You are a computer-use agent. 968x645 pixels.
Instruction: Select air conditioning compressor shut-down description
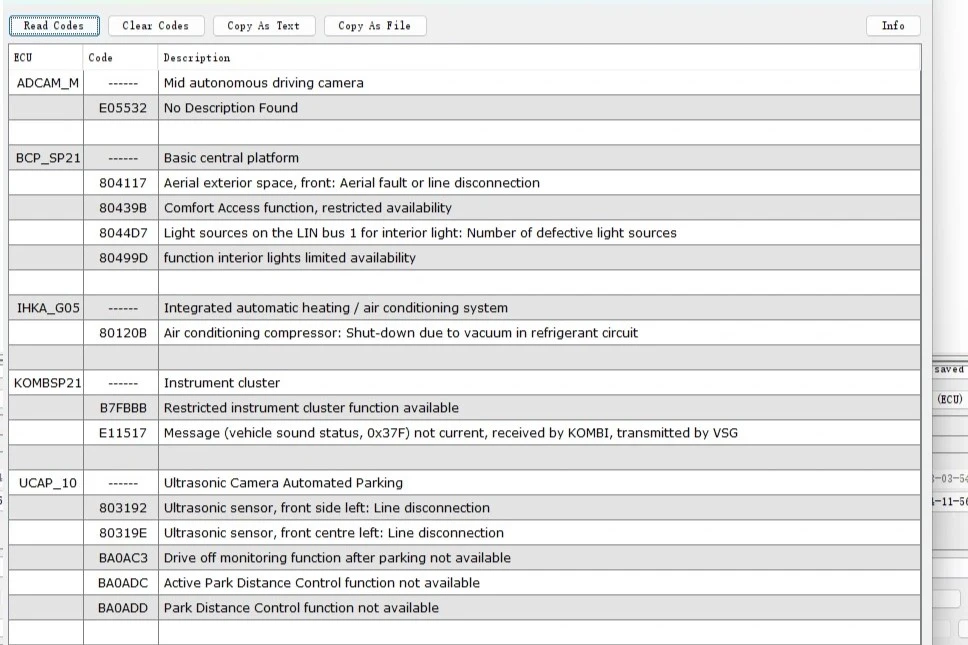400,333
